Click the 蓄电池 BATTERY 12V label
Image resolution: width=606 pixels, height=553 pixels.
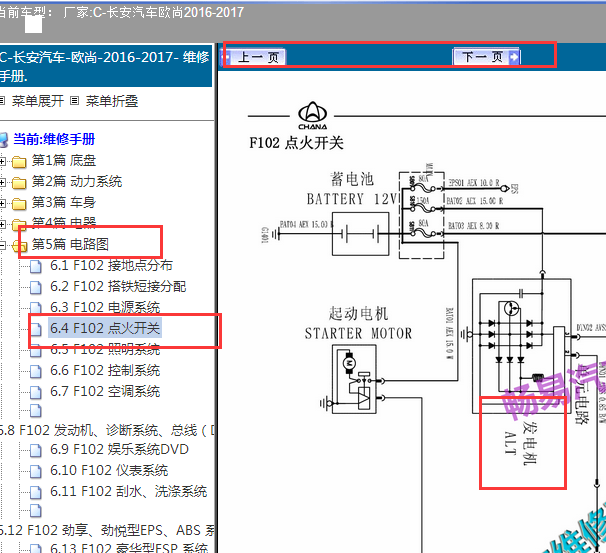[x=352, y=189]
